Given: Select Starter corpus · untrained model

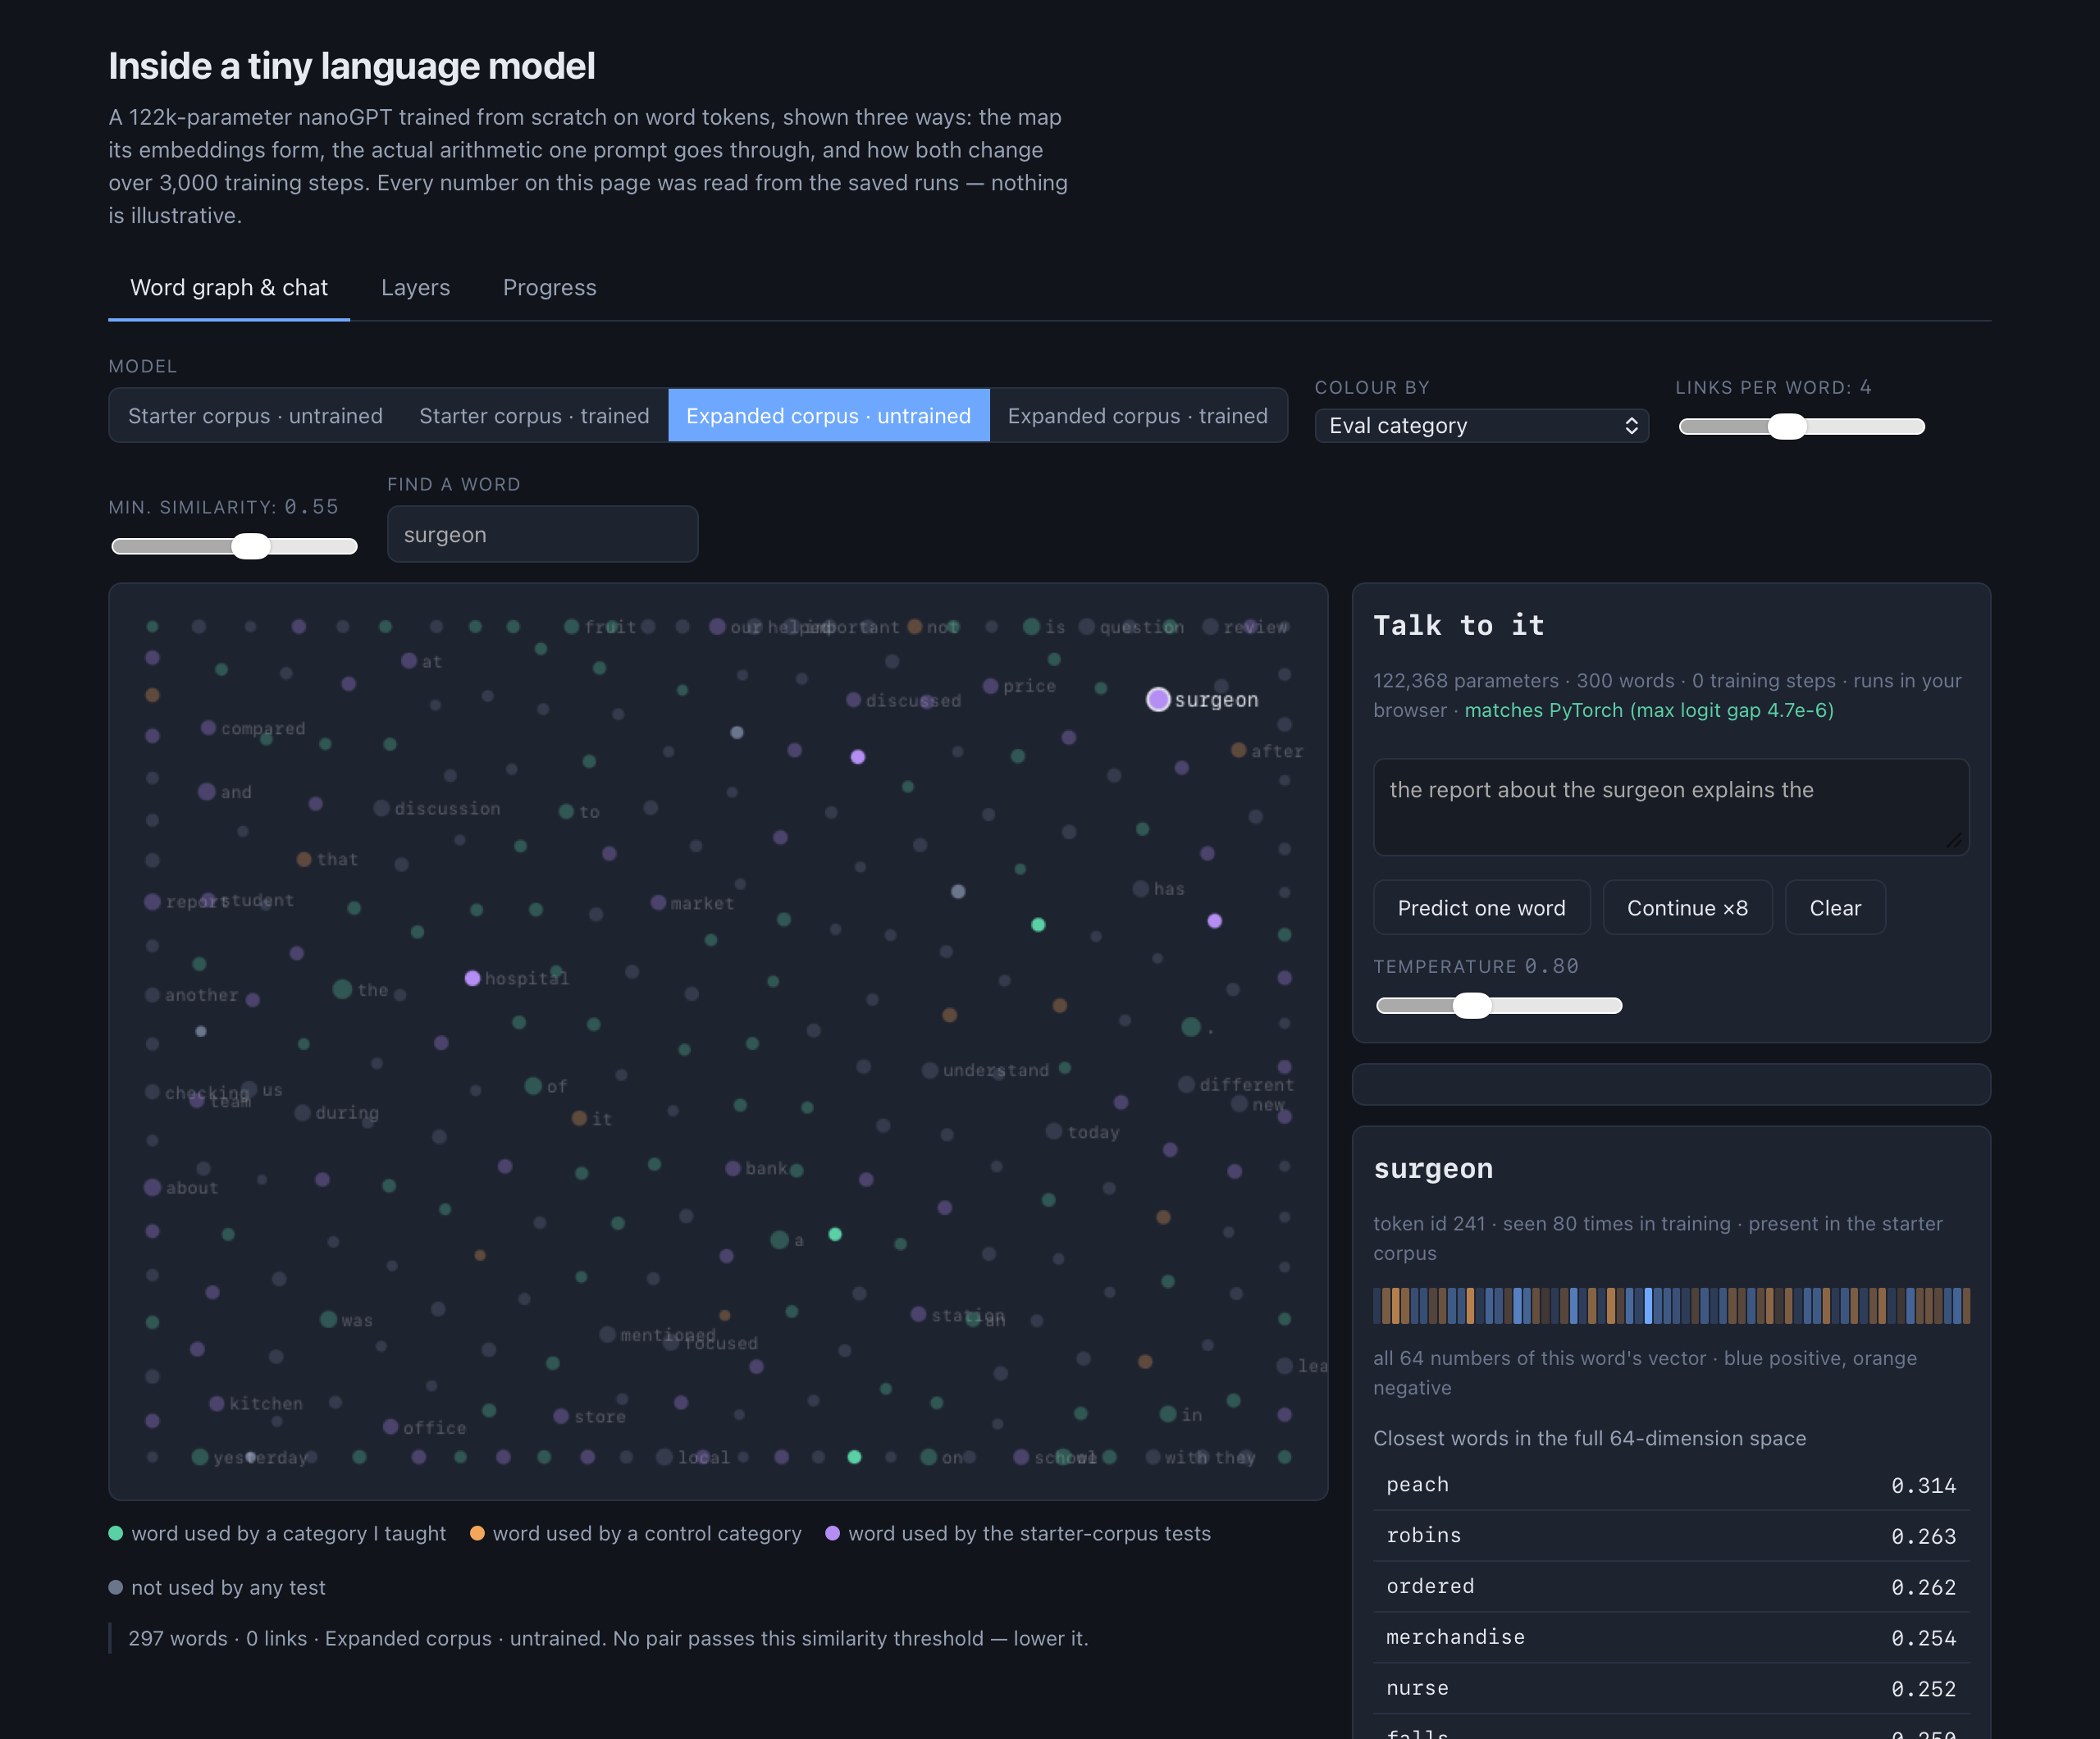Looking at the screenshot, I should point(255,416).
